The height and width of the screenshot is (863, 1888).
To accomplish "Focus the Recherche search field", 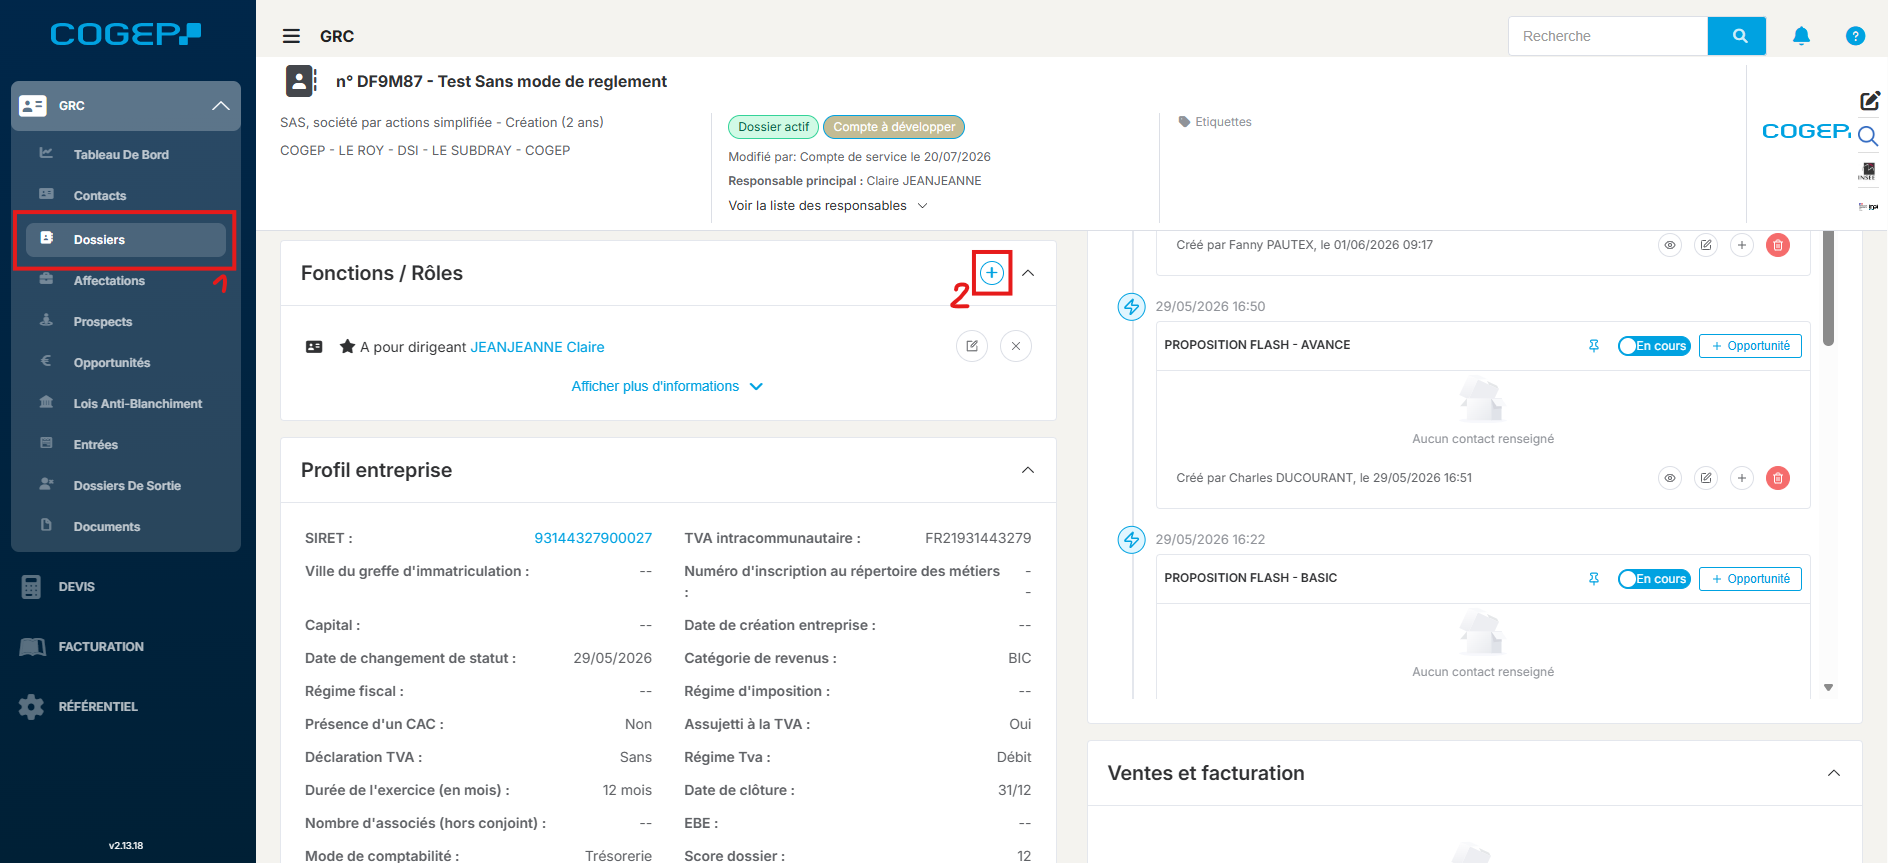I will pos(1608,36).
